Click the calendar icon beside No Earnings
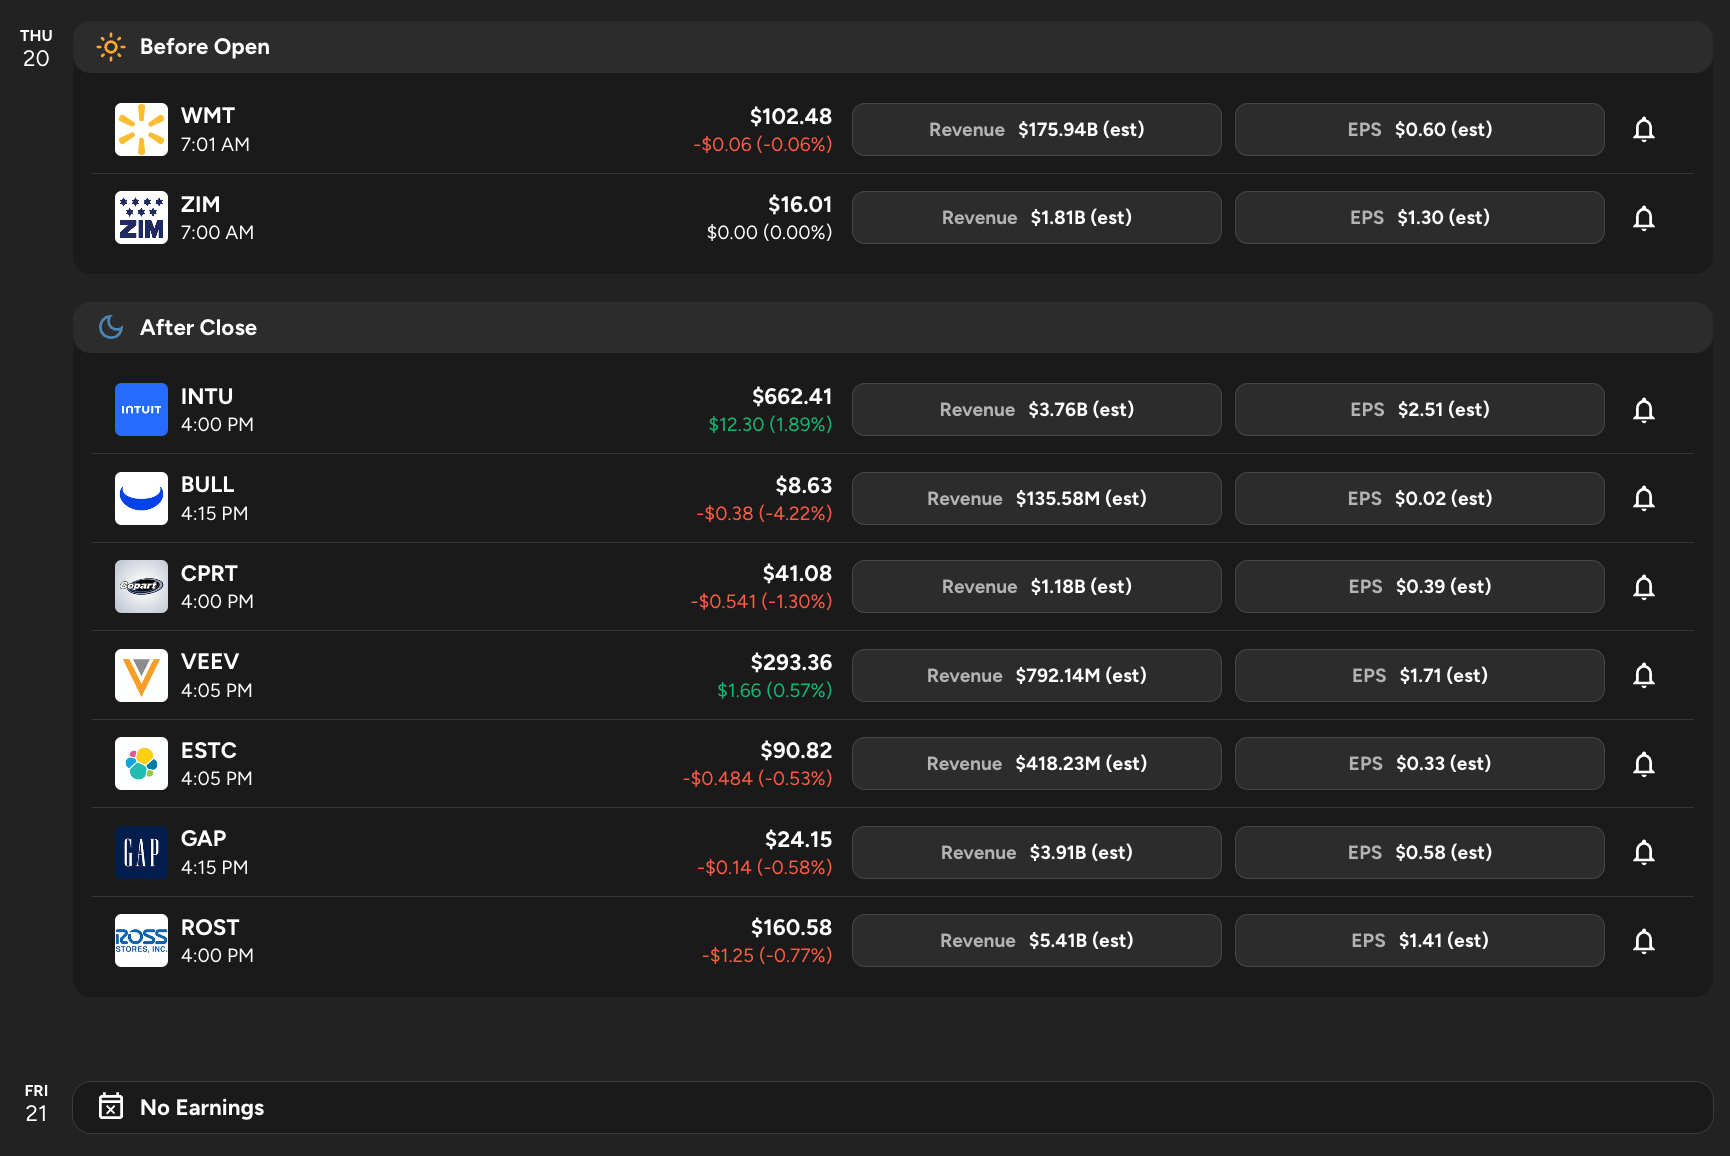 point(111,1106)
